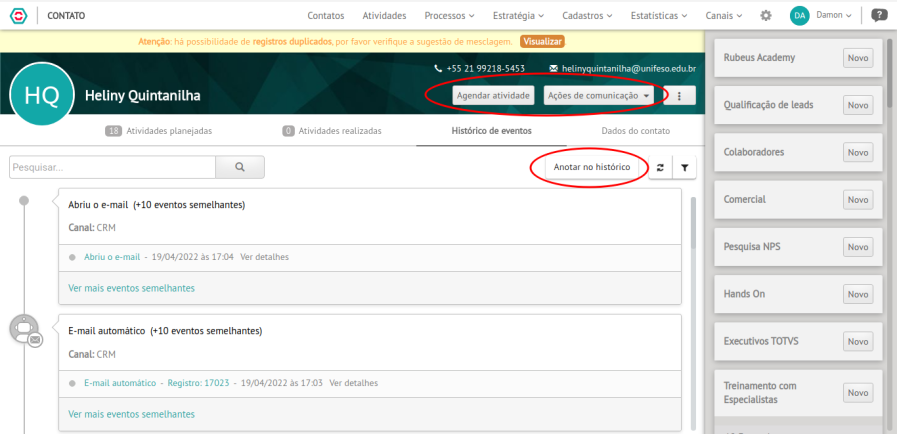Click Ver mais eventos semelhantes under Abriu o e-mail
Screen dimensions: 897x434
[x=132, y=288]
